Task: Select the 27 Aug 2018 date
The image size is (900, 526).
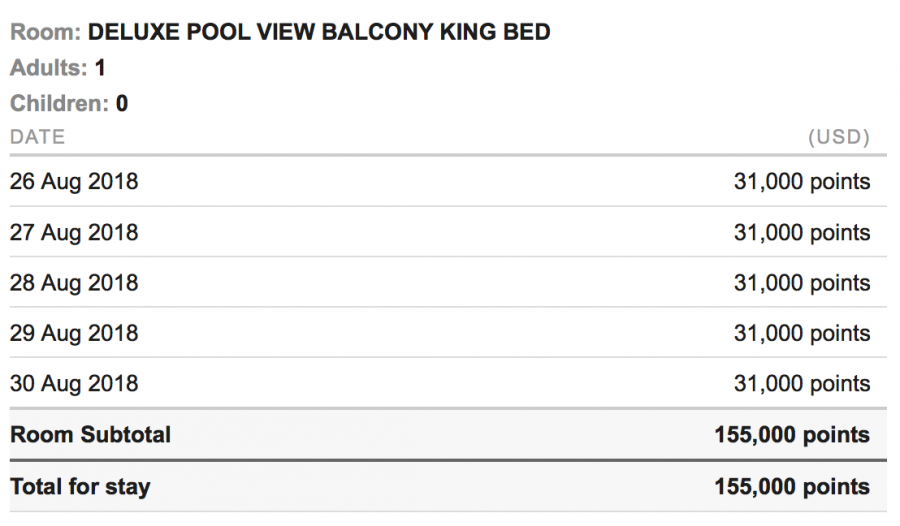Action: [x=74, y=232]
